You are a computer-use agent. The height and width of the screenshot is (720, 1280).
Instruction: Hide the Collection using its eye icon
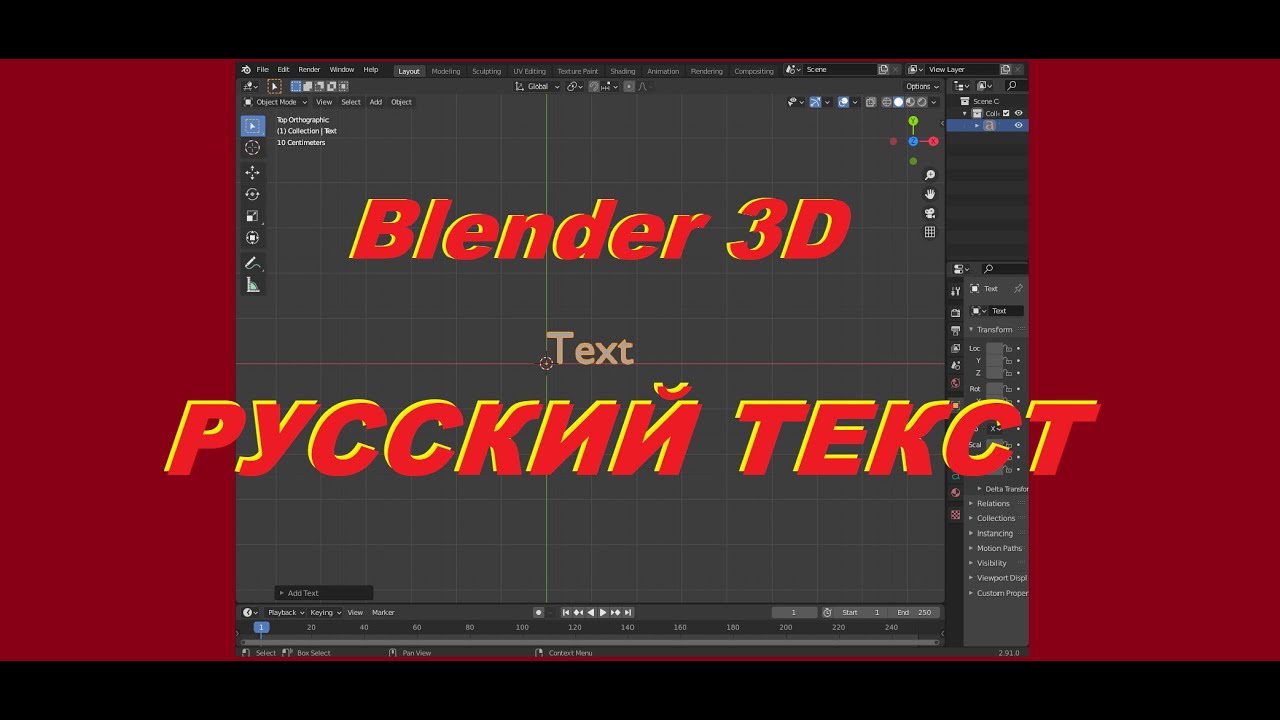coord(1019,113)
